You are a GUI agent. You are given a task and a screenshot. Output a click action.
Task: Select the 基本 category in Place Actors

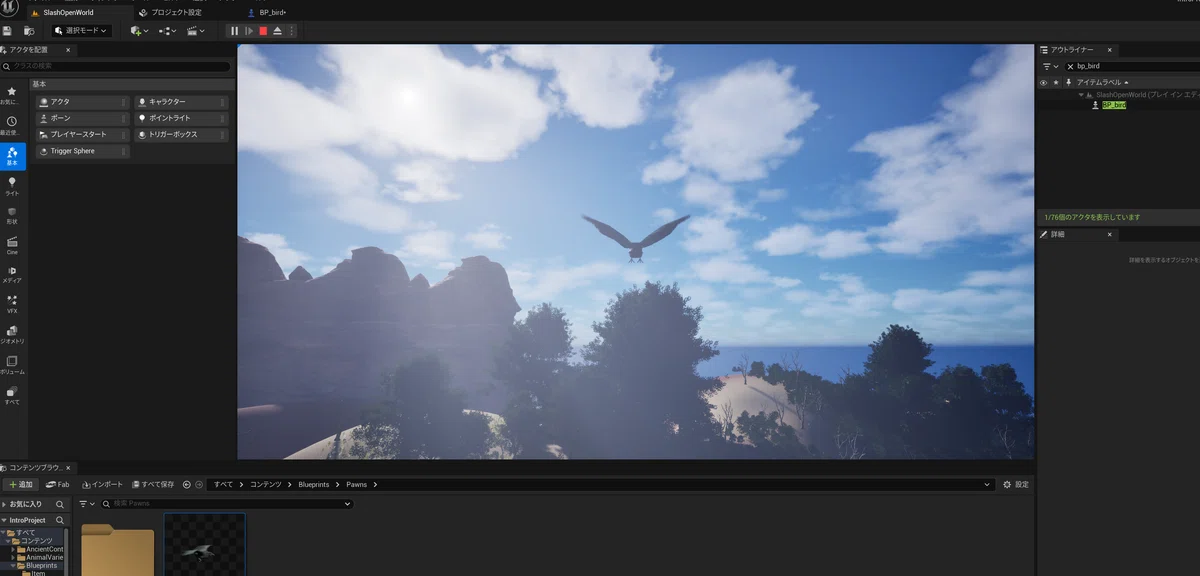12,156
